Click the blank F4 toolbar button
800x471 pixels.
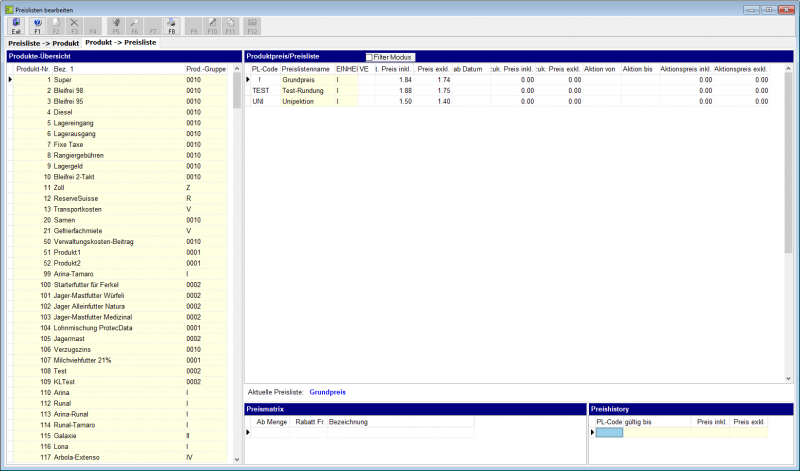pos(93,26)
